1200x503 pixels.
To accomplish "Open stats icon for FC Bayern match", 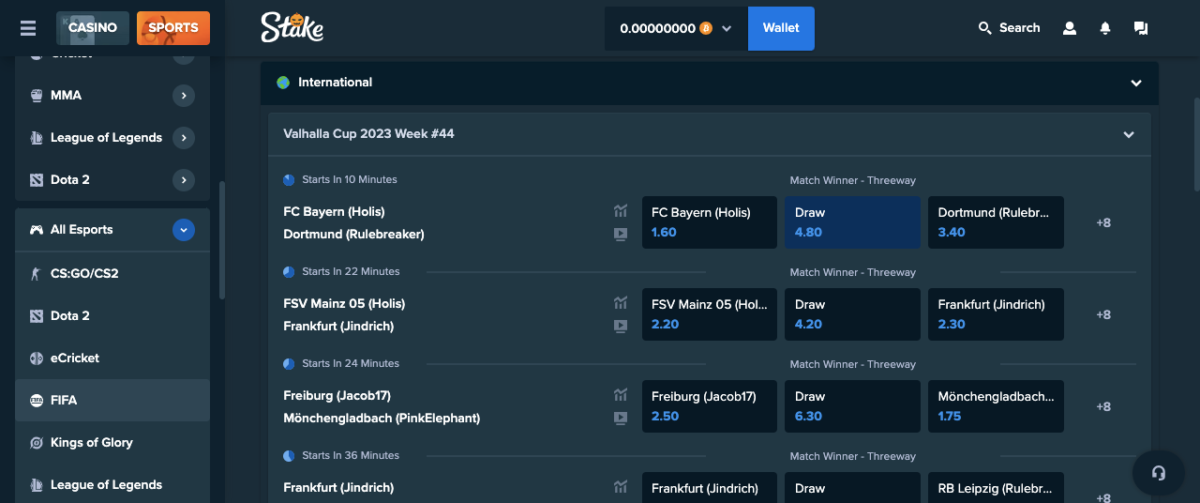I will (x=621, y=212).
